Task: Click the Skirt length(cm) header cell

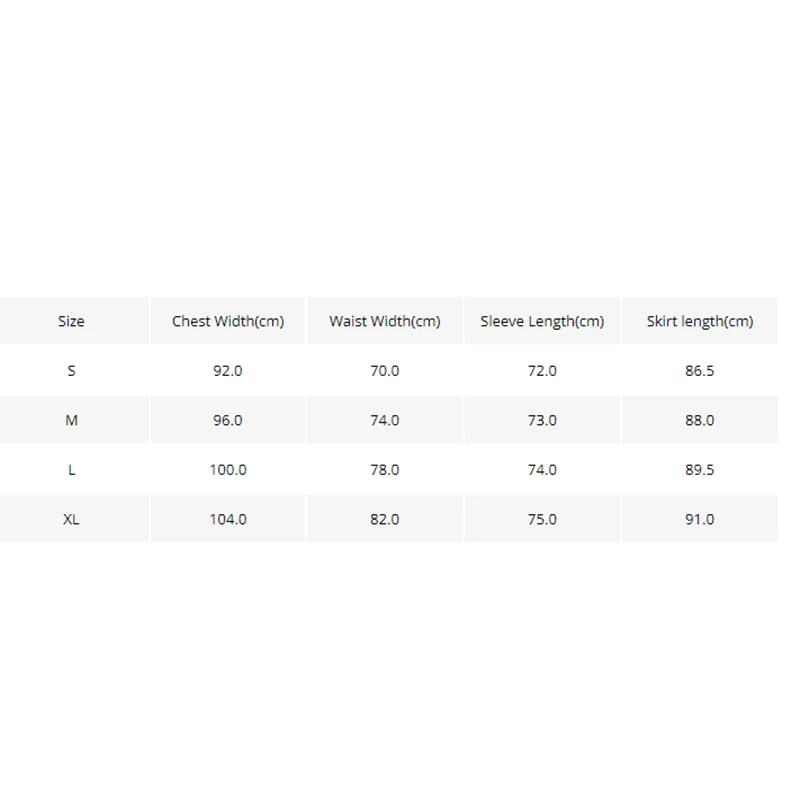Action: [x=700, y=321]
